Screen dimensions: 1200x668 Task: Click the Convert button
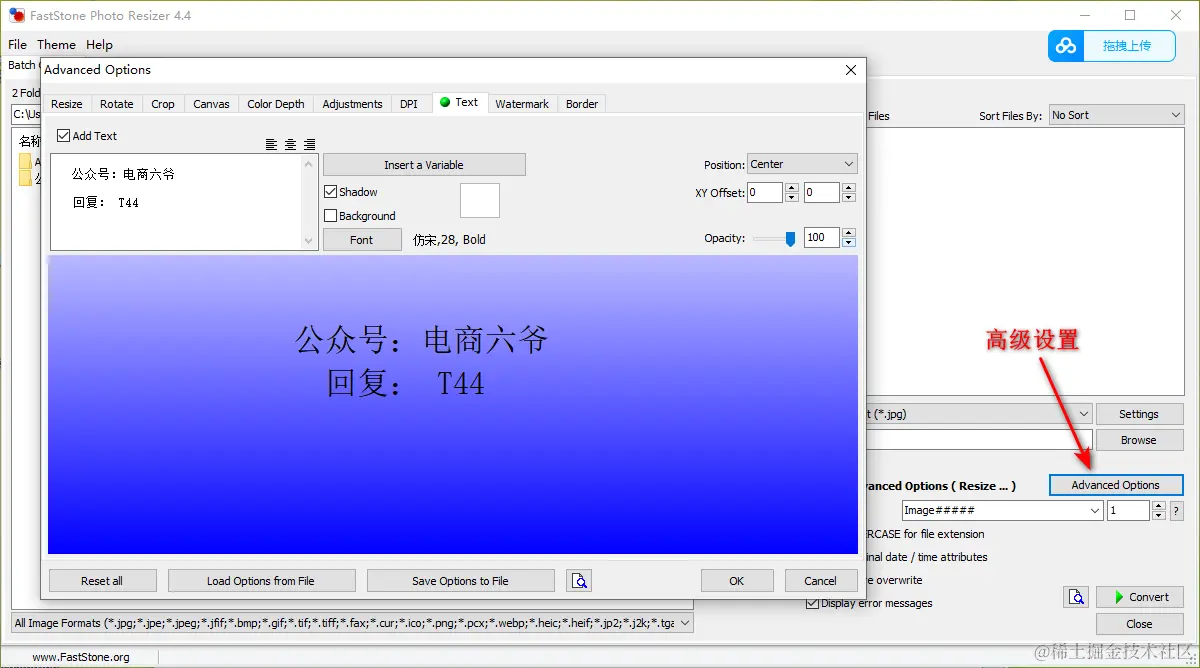coord(1140,597)
